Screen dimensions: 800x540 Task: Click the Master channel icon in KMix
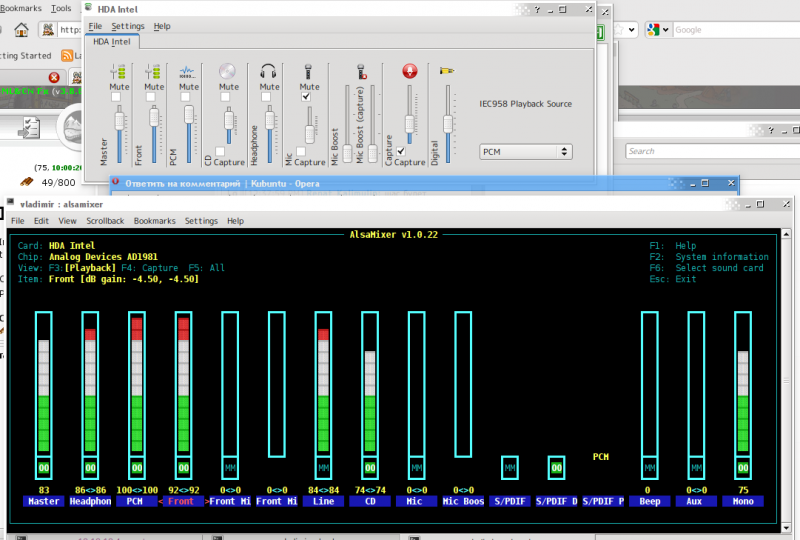point(118,71)
